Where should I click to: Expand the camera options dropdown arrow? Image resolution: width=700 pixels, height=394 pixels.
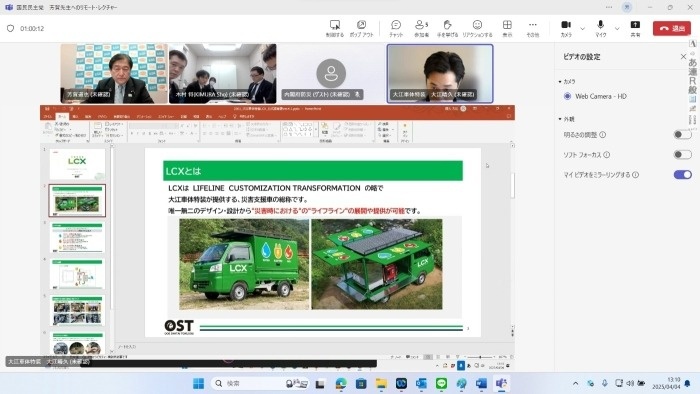pos(583,29)
